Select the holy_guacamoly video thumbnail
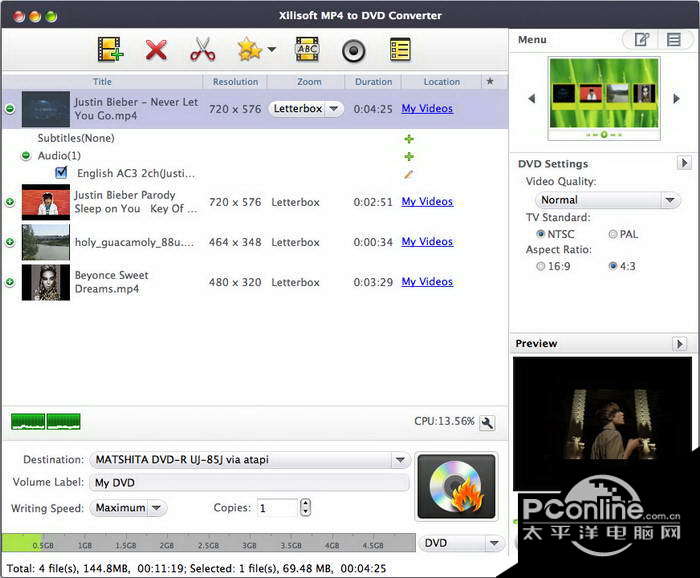Viewport: 700px width, 578px height. [x=46, y=242]
